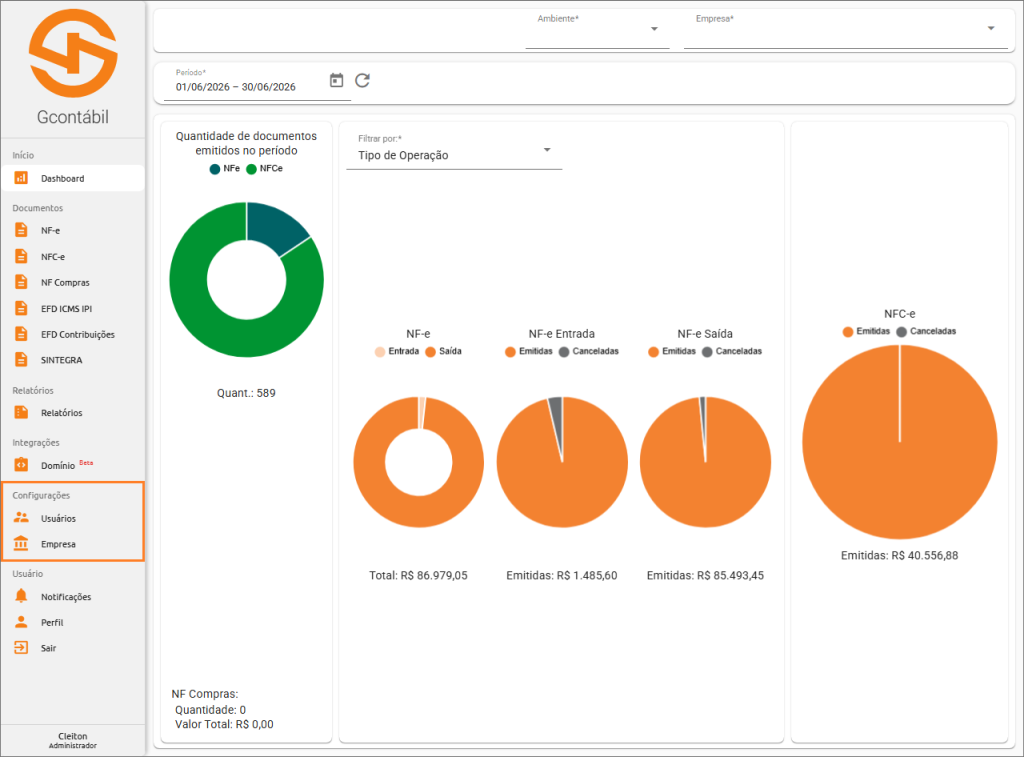Image resolution: width=1024 pixels, height=757 pixels.
Task: Click the Saída orange legend swatch
Action: click(x=430, y=352)
